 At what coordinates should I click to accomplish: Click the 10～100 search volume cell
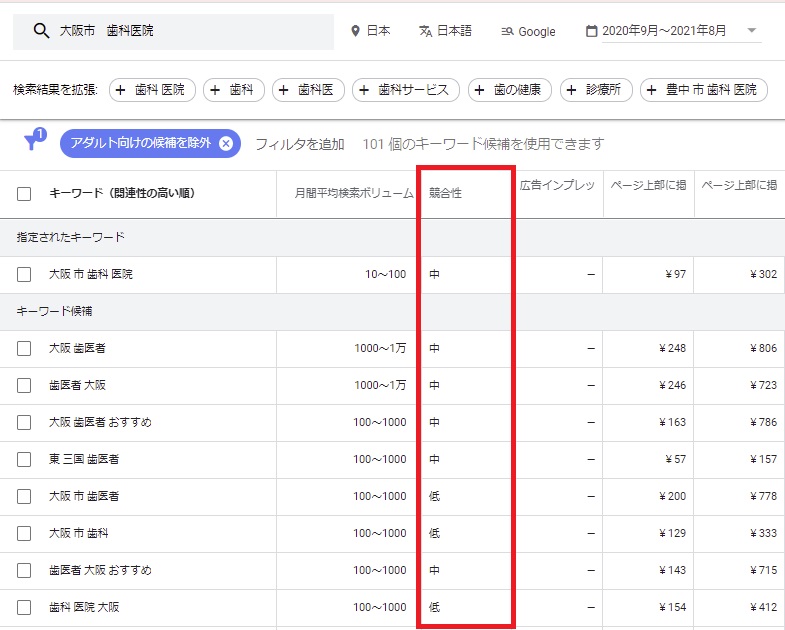point(385,274)
